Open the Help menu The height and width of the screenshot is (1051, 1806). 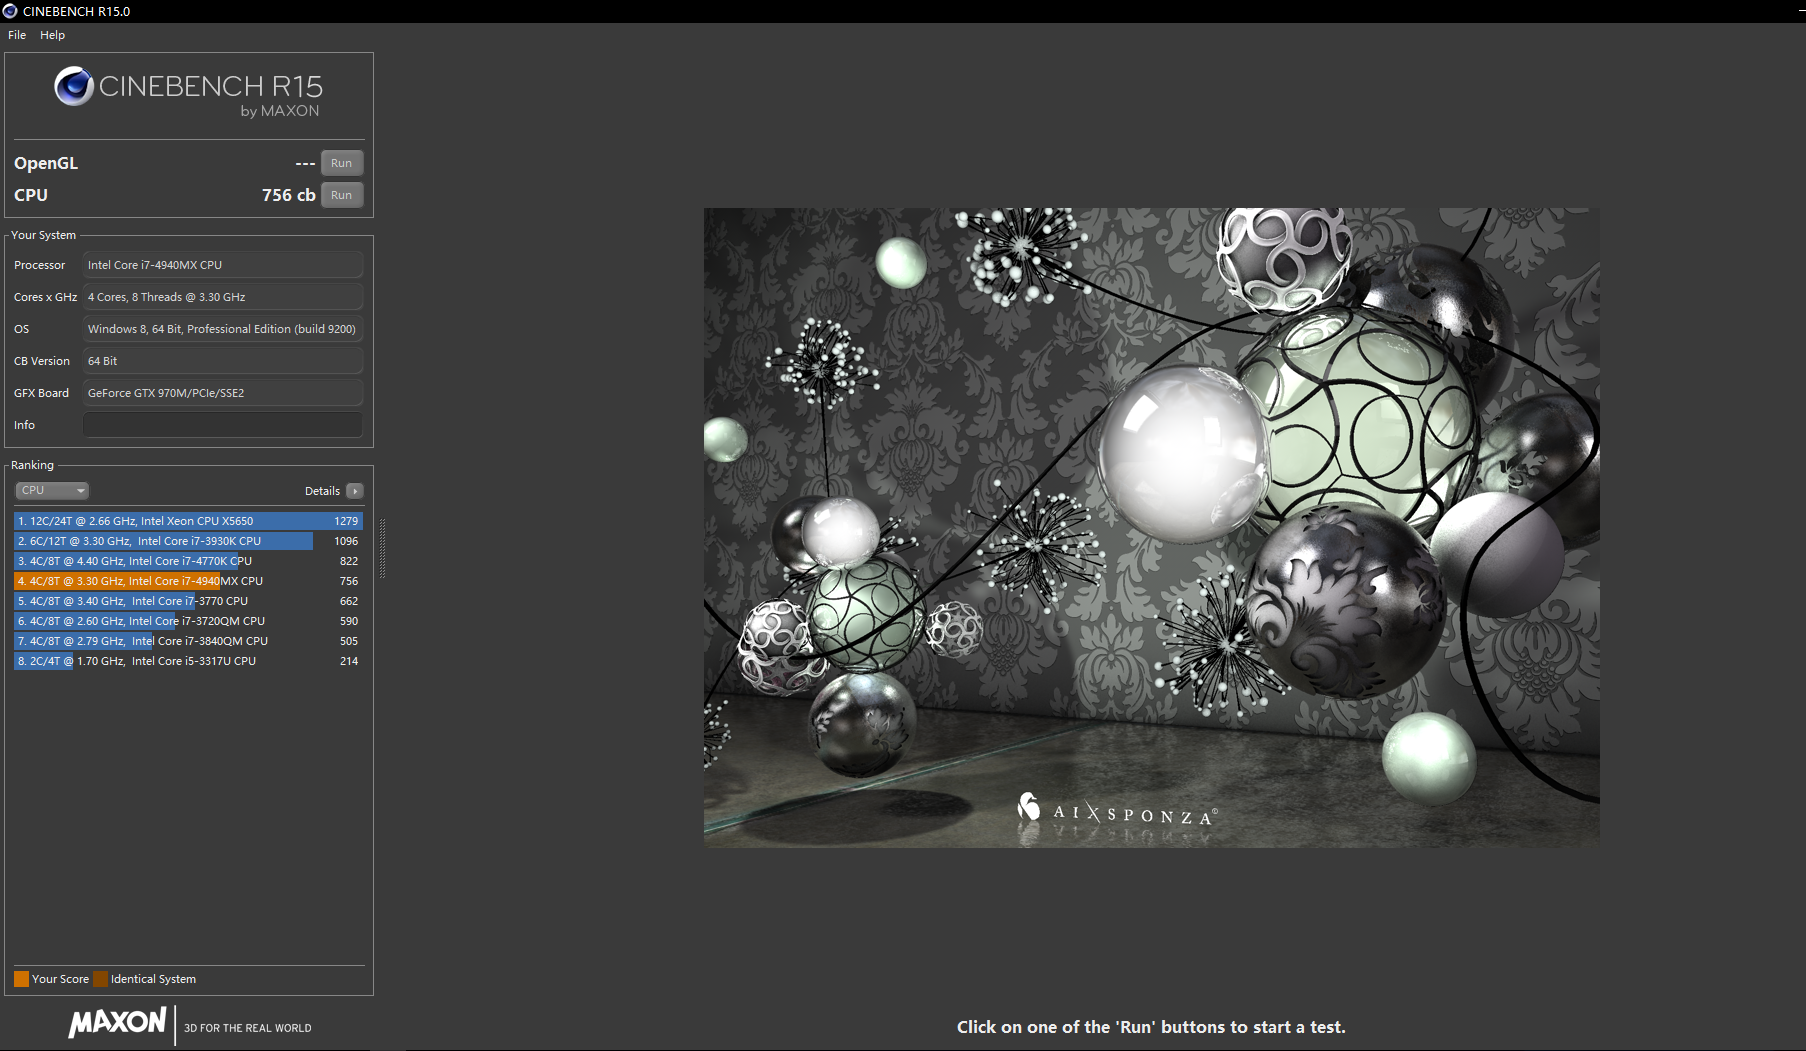(x=52, y=35)
